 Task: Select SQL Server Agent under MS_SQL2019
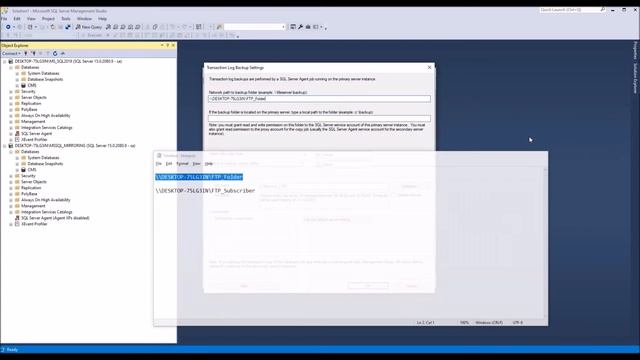pos(36,133)
